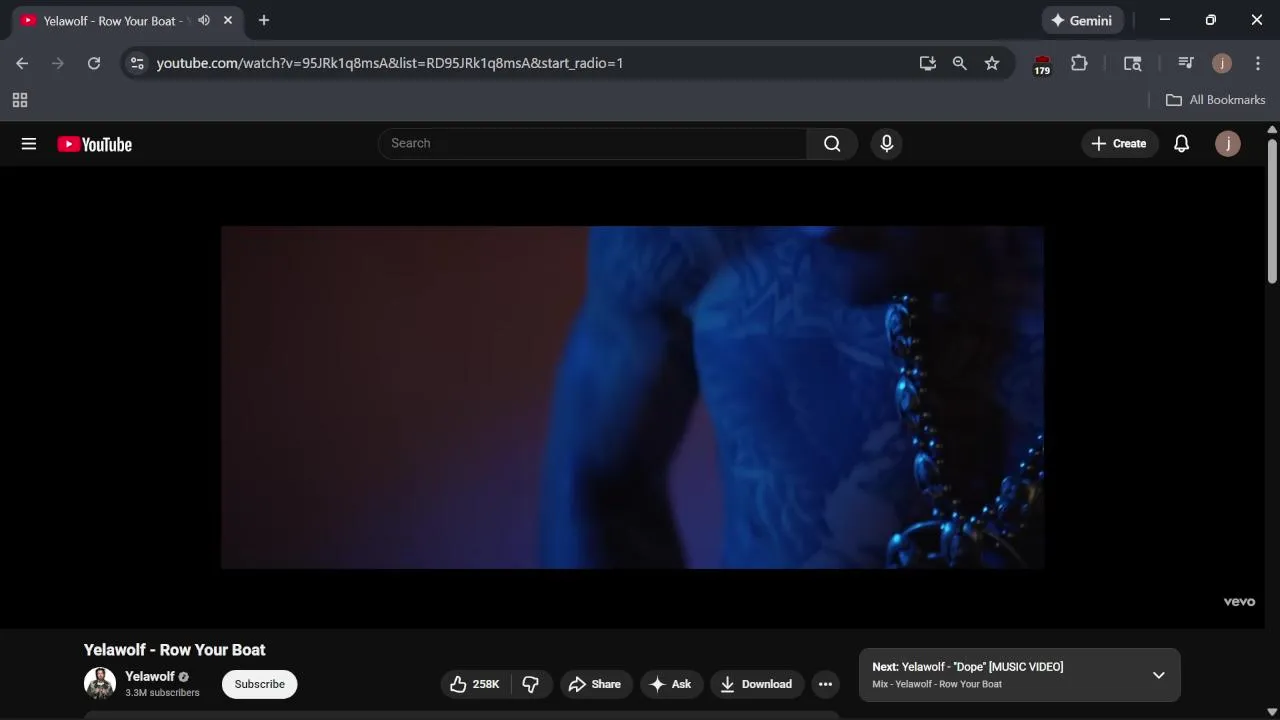
Task: Reload the current page
Action: click(94, 63)
